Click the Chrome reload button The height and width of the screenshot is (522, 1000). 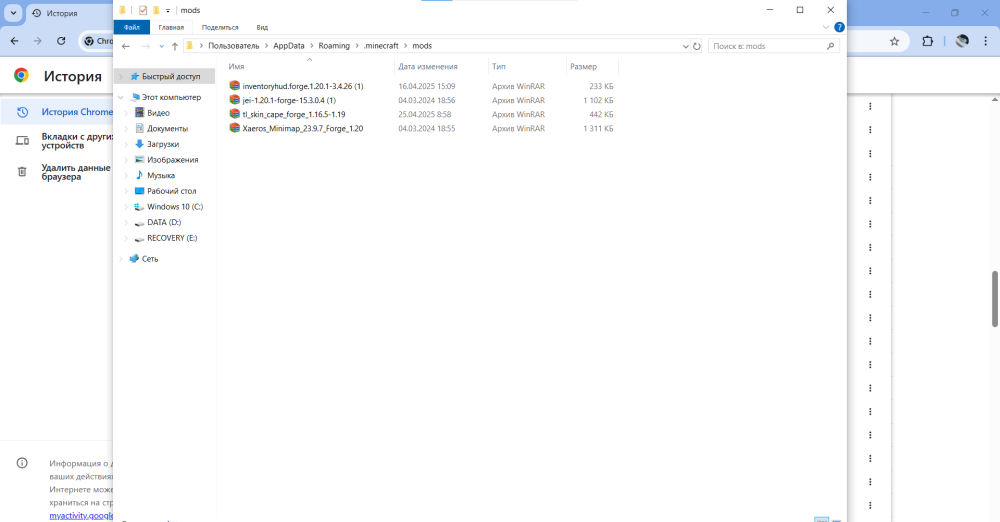point(61,41)
